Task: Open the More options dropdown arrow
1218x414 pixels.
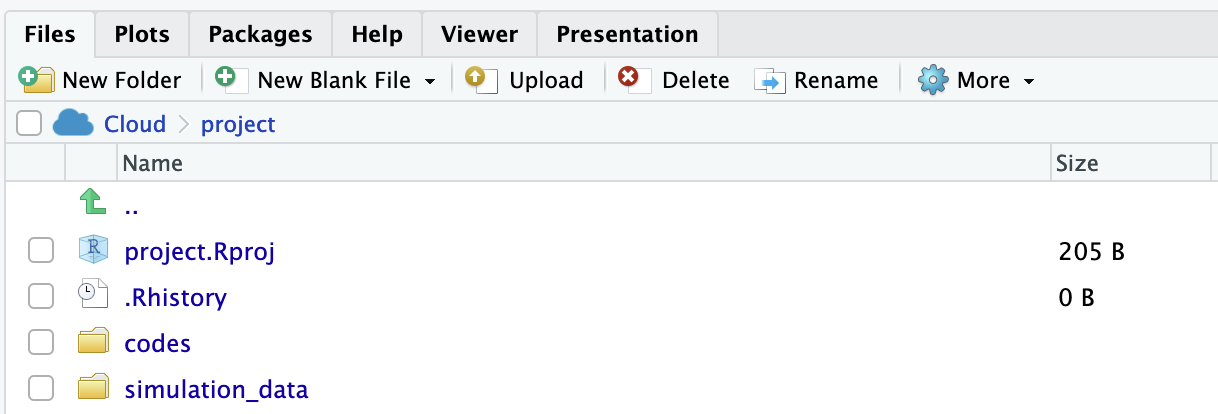Action: (x=1028, y=81)
